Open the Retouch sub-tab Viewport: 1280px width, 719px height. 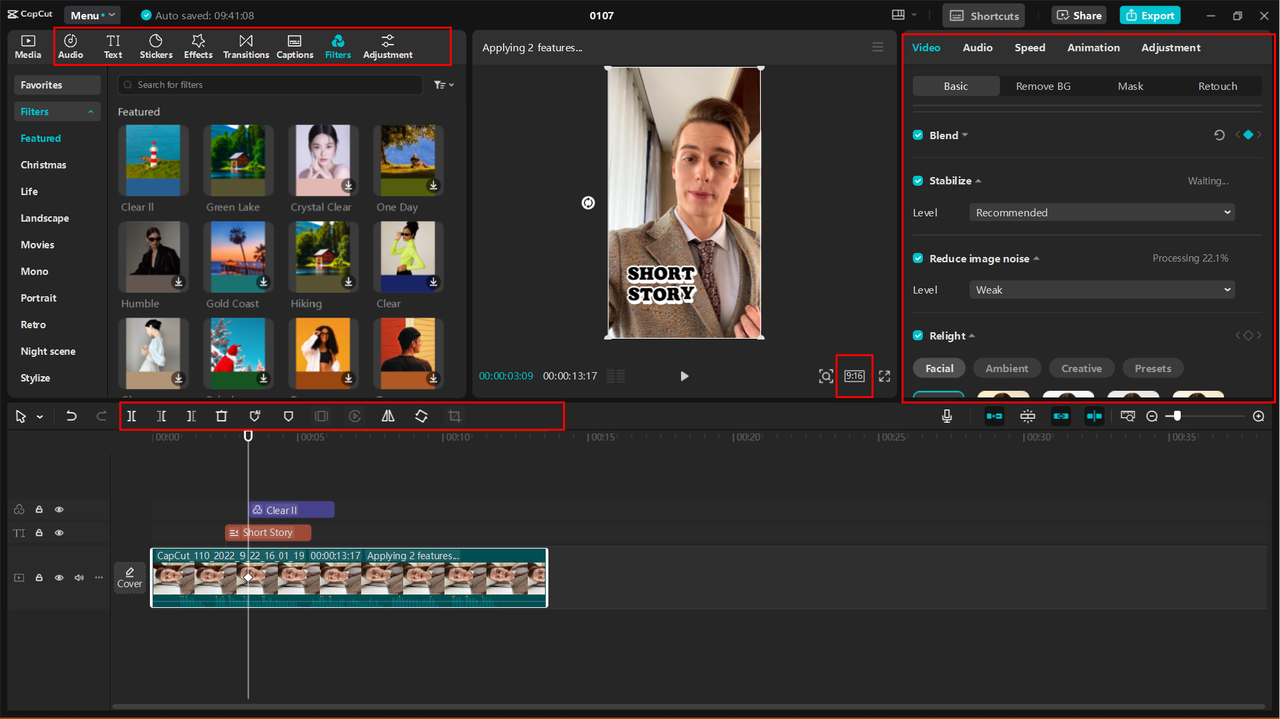1218,86
